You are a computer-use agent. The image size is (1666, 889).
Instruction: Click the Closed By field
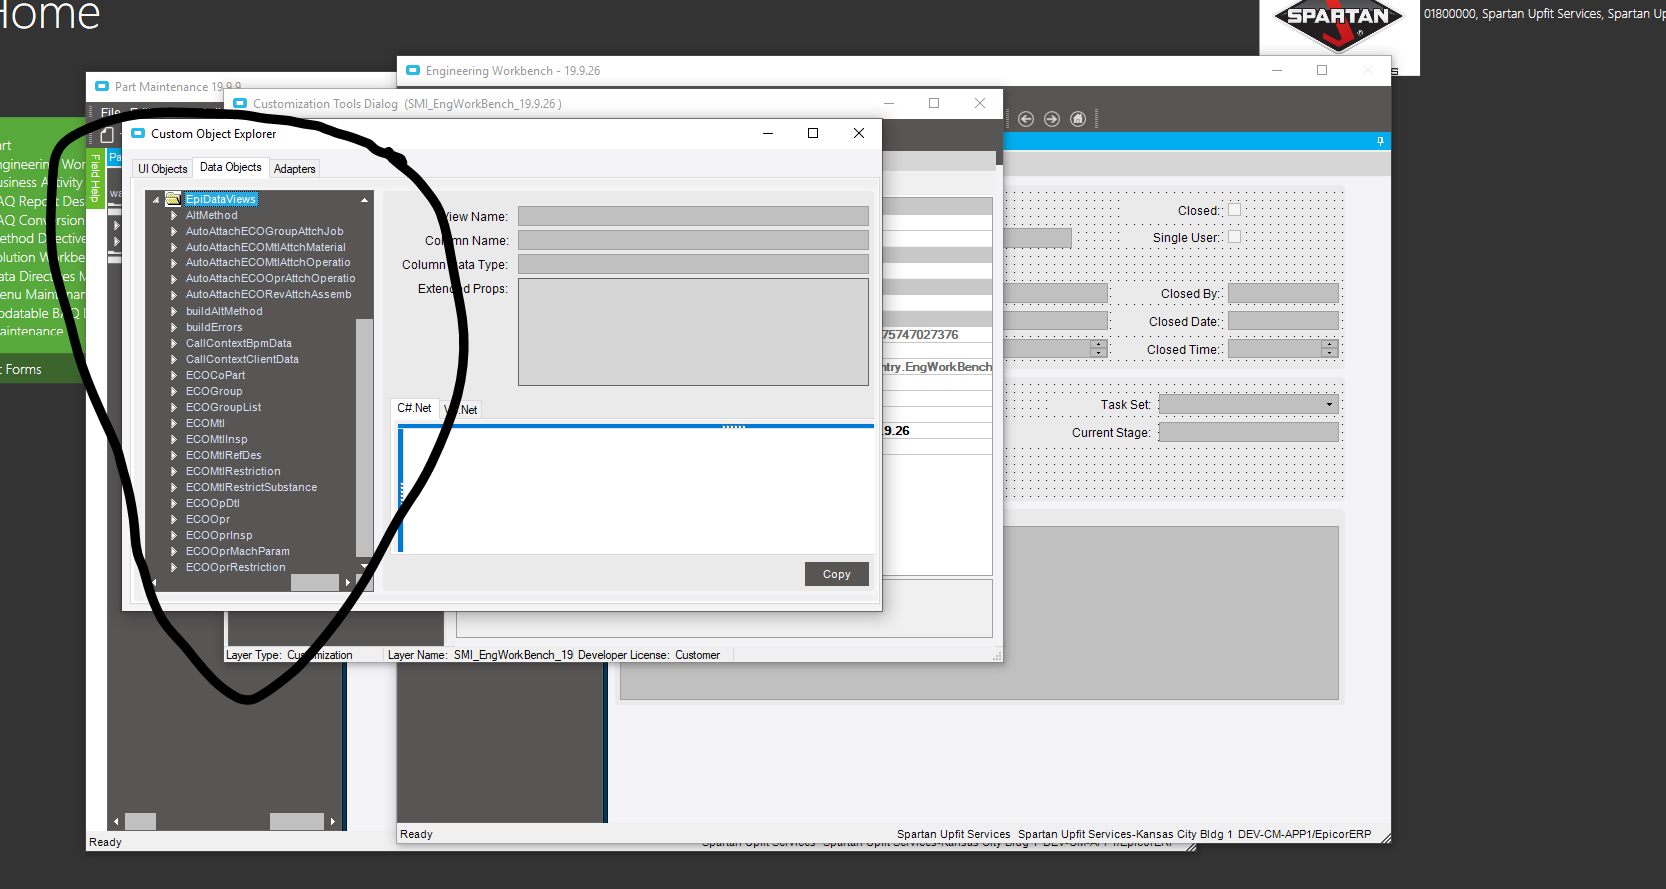pyautogui.click(x=1283, y=293)
